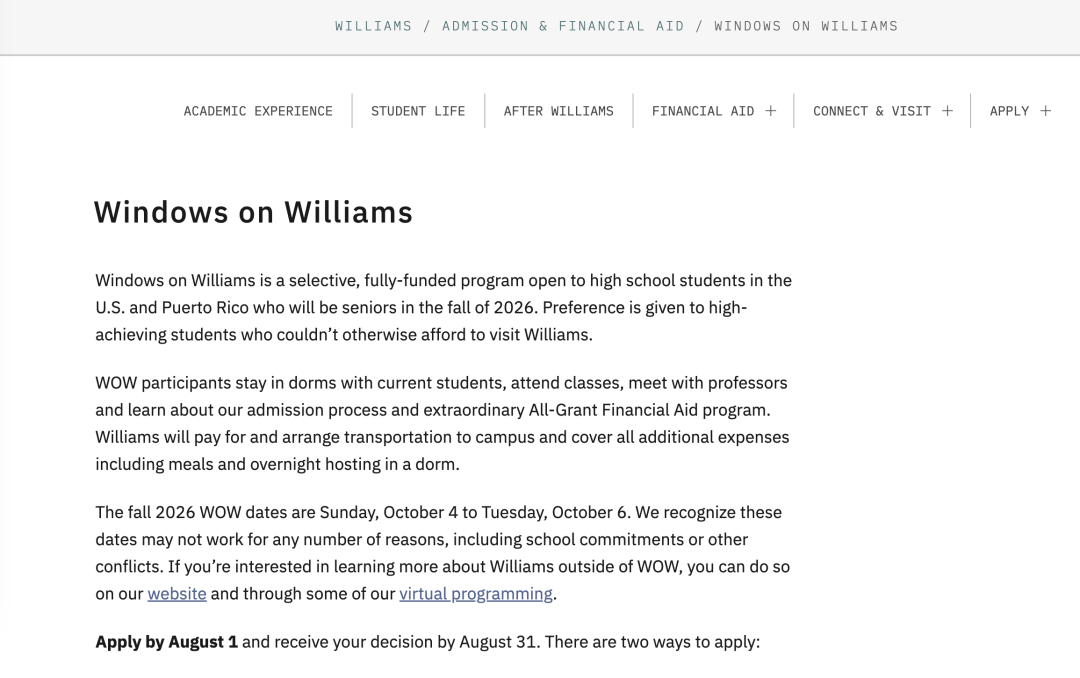This screenshot has width=1080, height=678.
Task: Open the Financial Aid navigation menu
Action: point(703,111)
